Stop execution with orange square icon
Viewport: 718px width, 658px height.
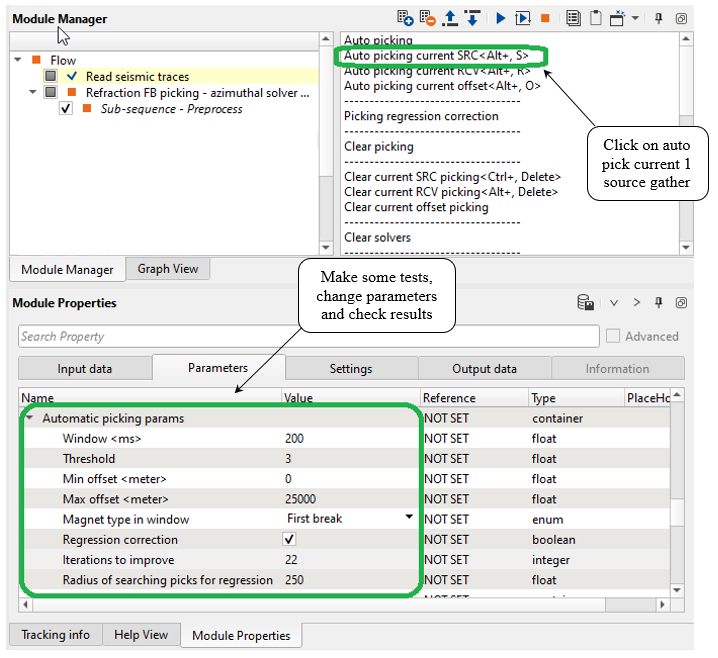tap(545, 18)
